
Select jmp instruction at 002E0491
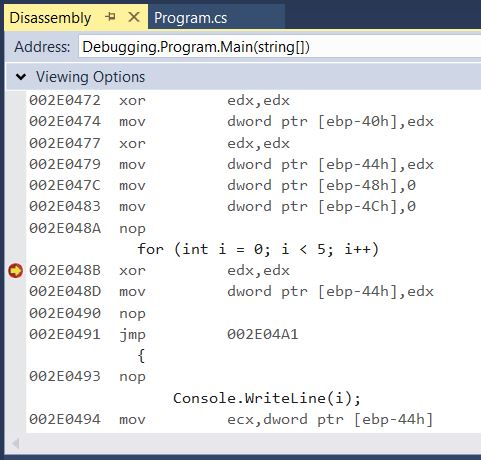163,334
